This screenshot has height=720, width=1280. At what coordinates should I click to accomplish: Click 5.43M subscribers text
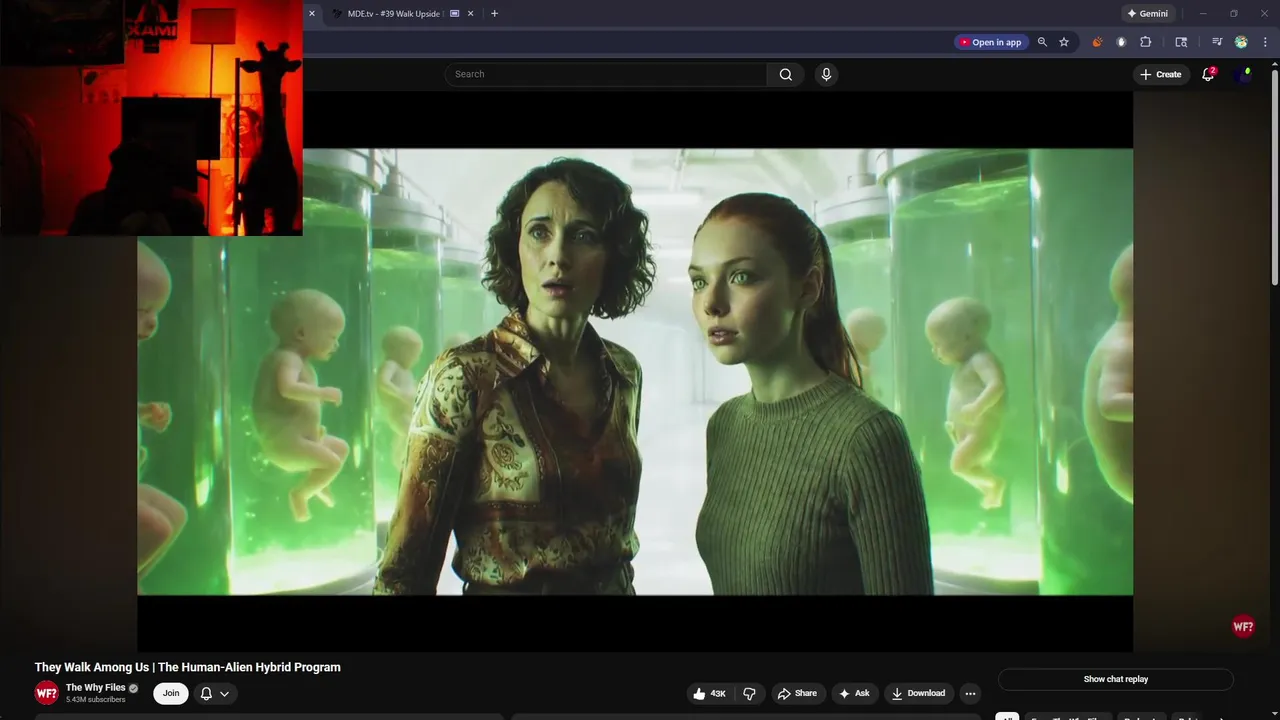point(96,700)
